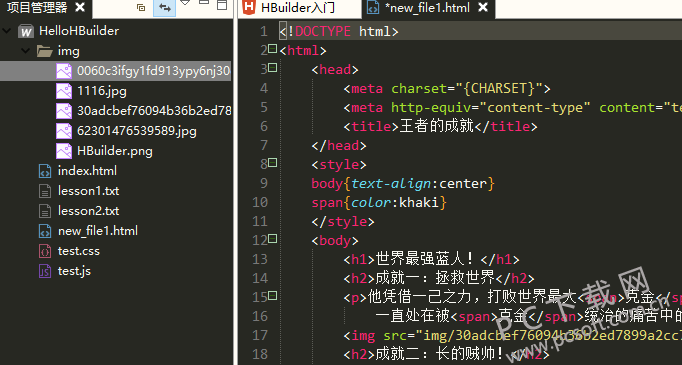Image resolution: width=682 pixels, height=365 pixels.
Task: Fold the head block at line 3
Action: 272,67
